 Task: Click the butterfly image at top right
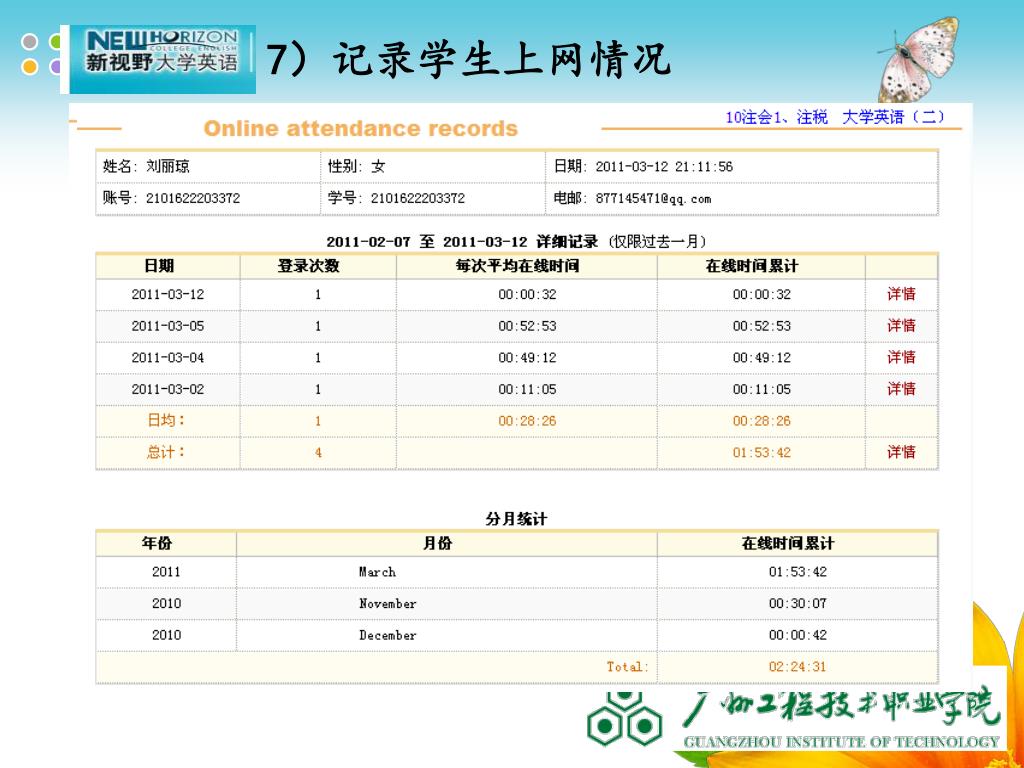coord(918,59)
